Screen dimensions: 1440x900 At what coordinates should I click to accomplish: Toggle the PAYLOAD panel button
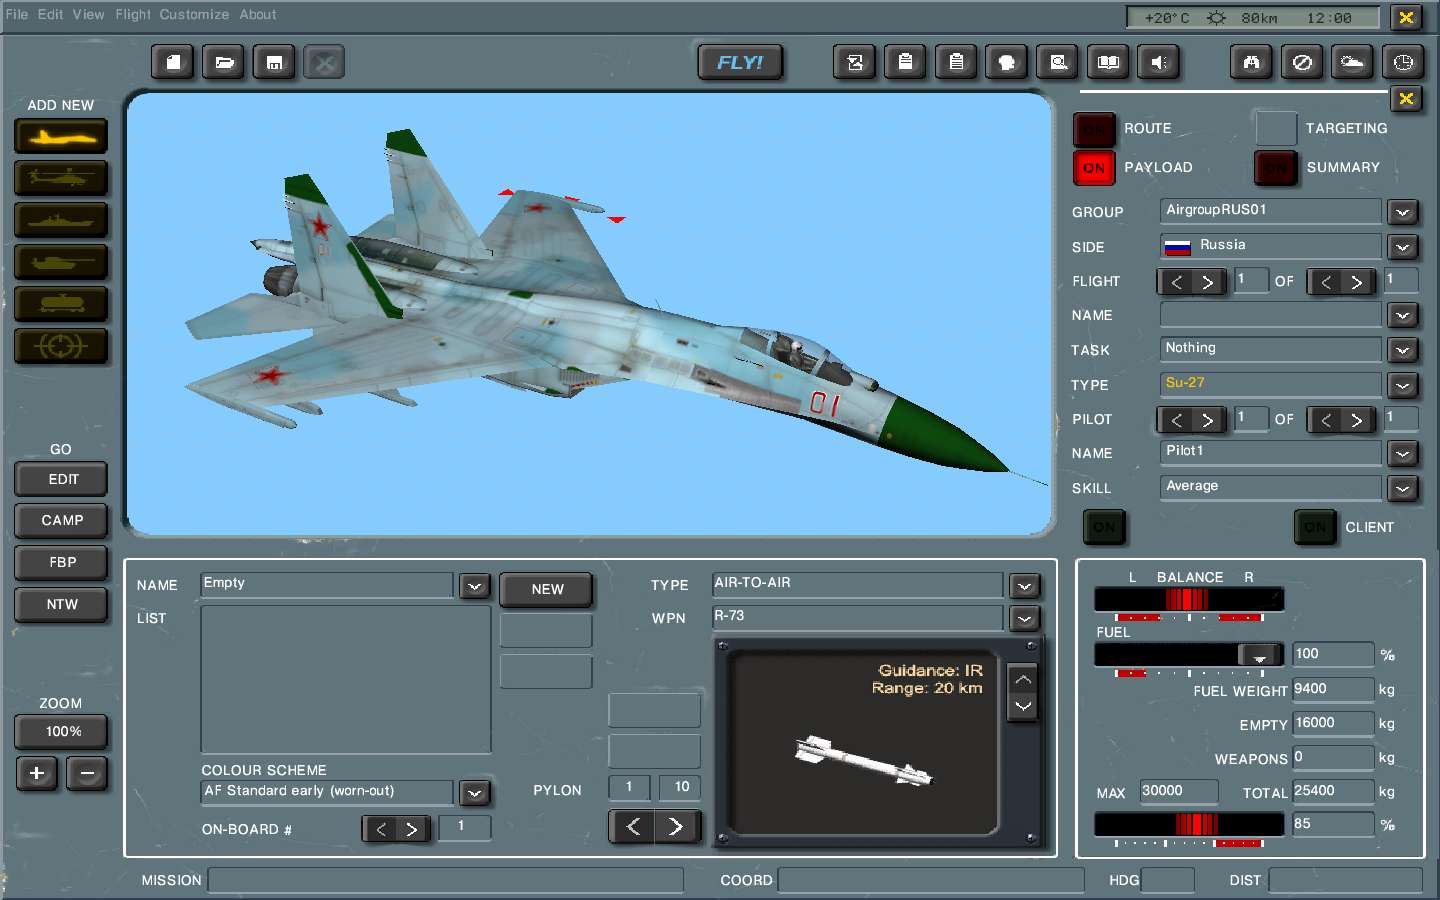point(1094,168)
